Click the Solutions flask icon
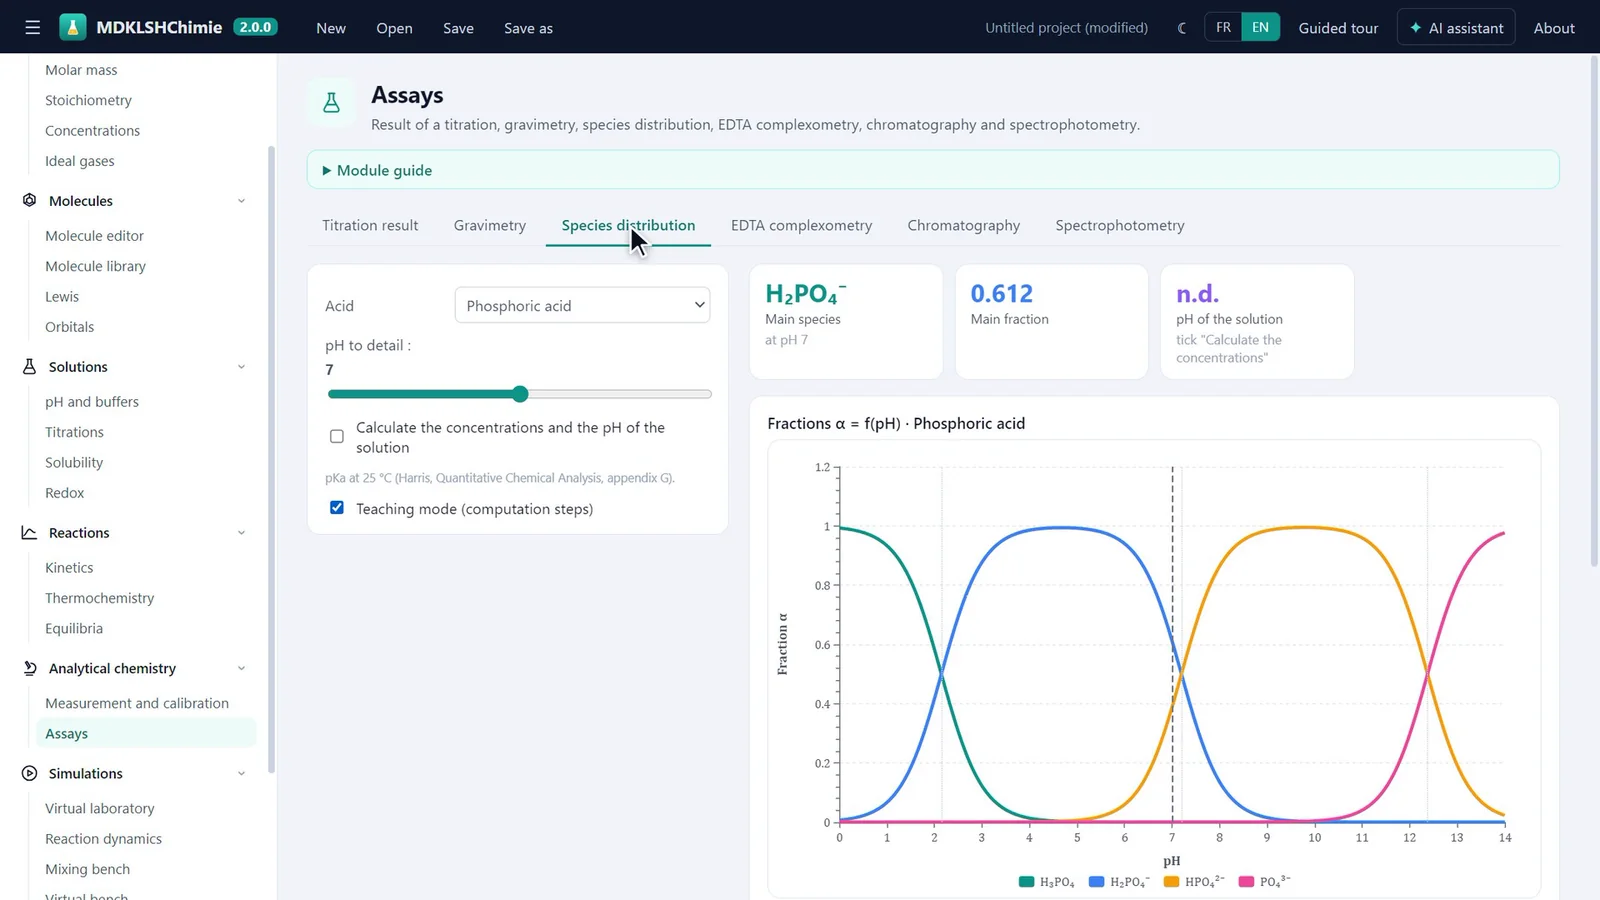 [30, 367]
